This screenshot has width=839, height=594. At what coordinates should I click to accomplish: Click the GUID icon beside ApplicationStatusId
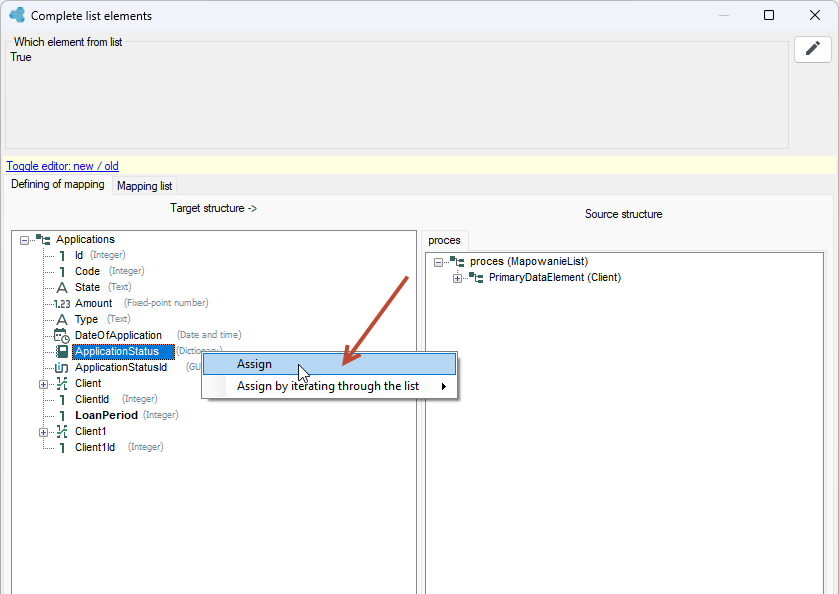pos(62,368)
